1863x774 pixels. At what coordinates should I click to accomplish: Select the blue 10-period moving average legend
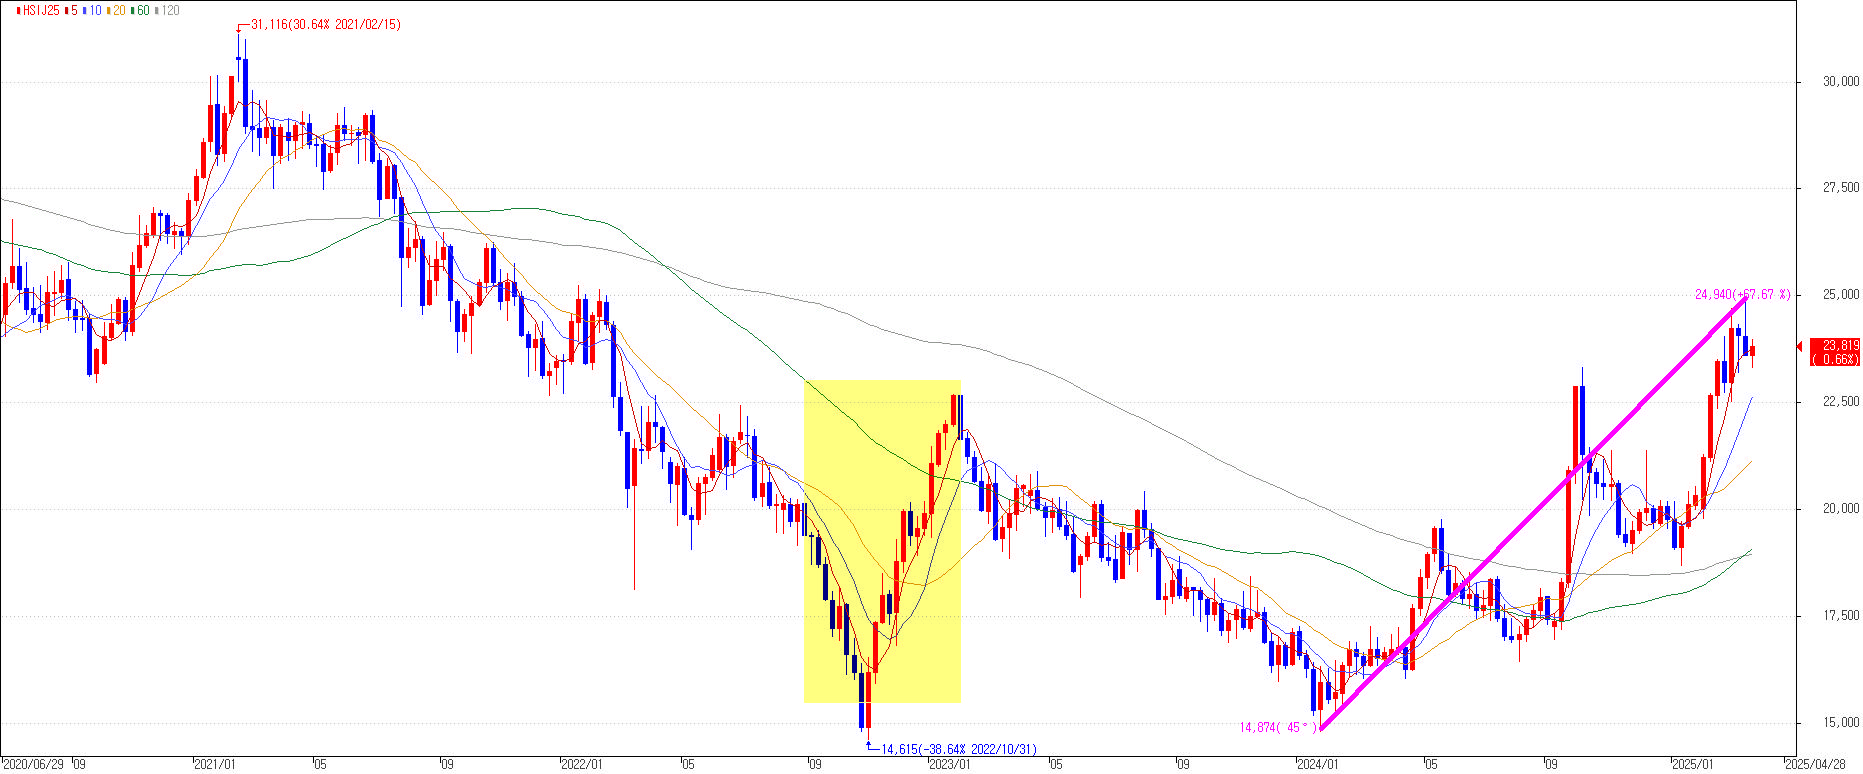tap(94, 10)
